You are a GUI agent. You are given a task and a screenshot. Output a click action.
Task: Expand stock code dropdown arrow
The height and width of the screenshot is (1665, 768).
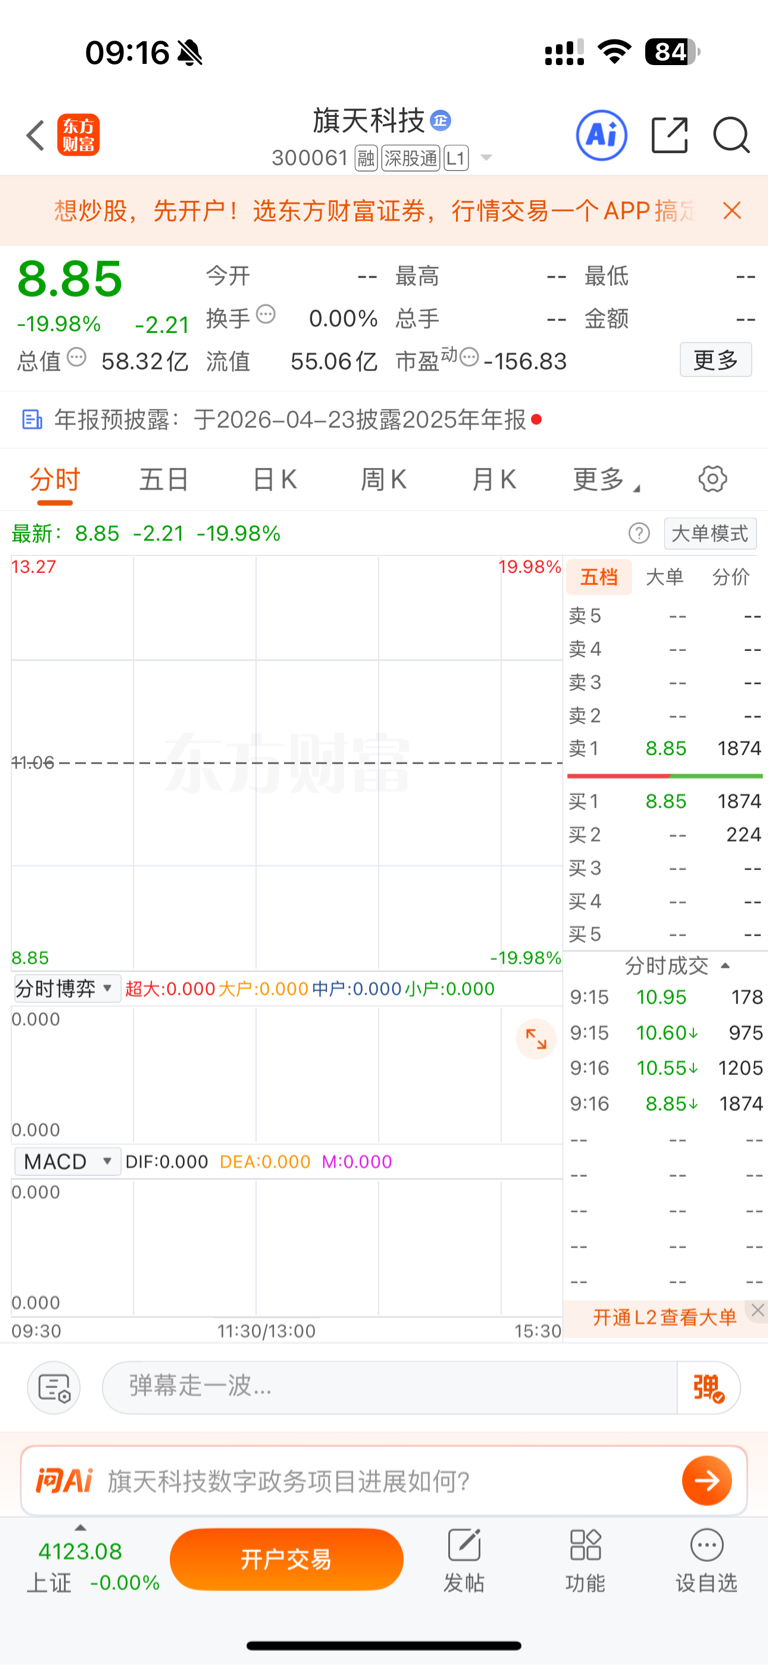coord(486,158)
